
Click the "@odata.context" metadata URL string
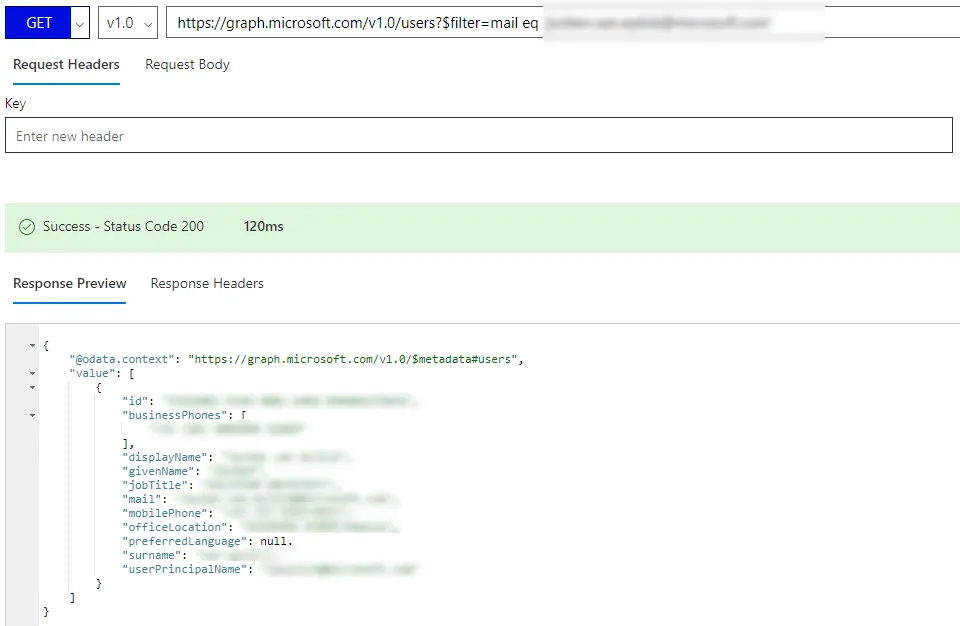click(x=353, y=359)
